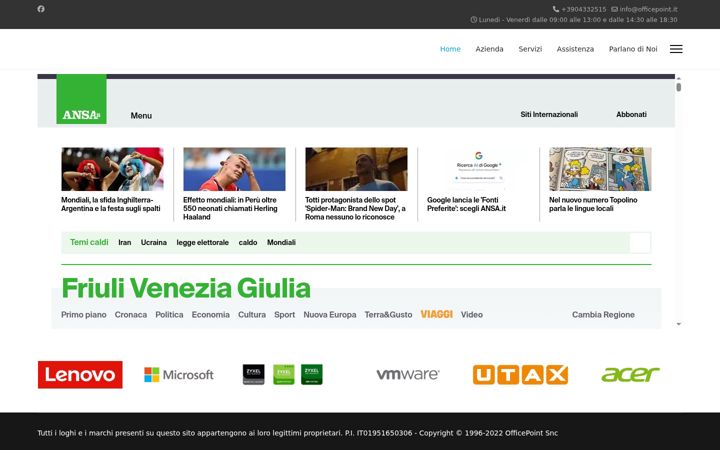The image size is (720, 450).
Task: Select hot topic Iran
Action: click(124, 242)
